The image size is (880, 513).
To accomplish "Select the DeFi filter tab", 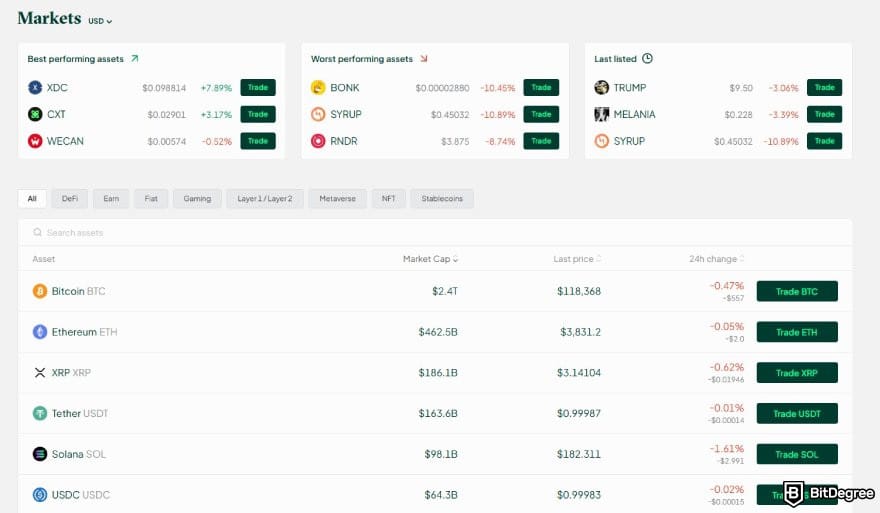I will click(70, 199).
